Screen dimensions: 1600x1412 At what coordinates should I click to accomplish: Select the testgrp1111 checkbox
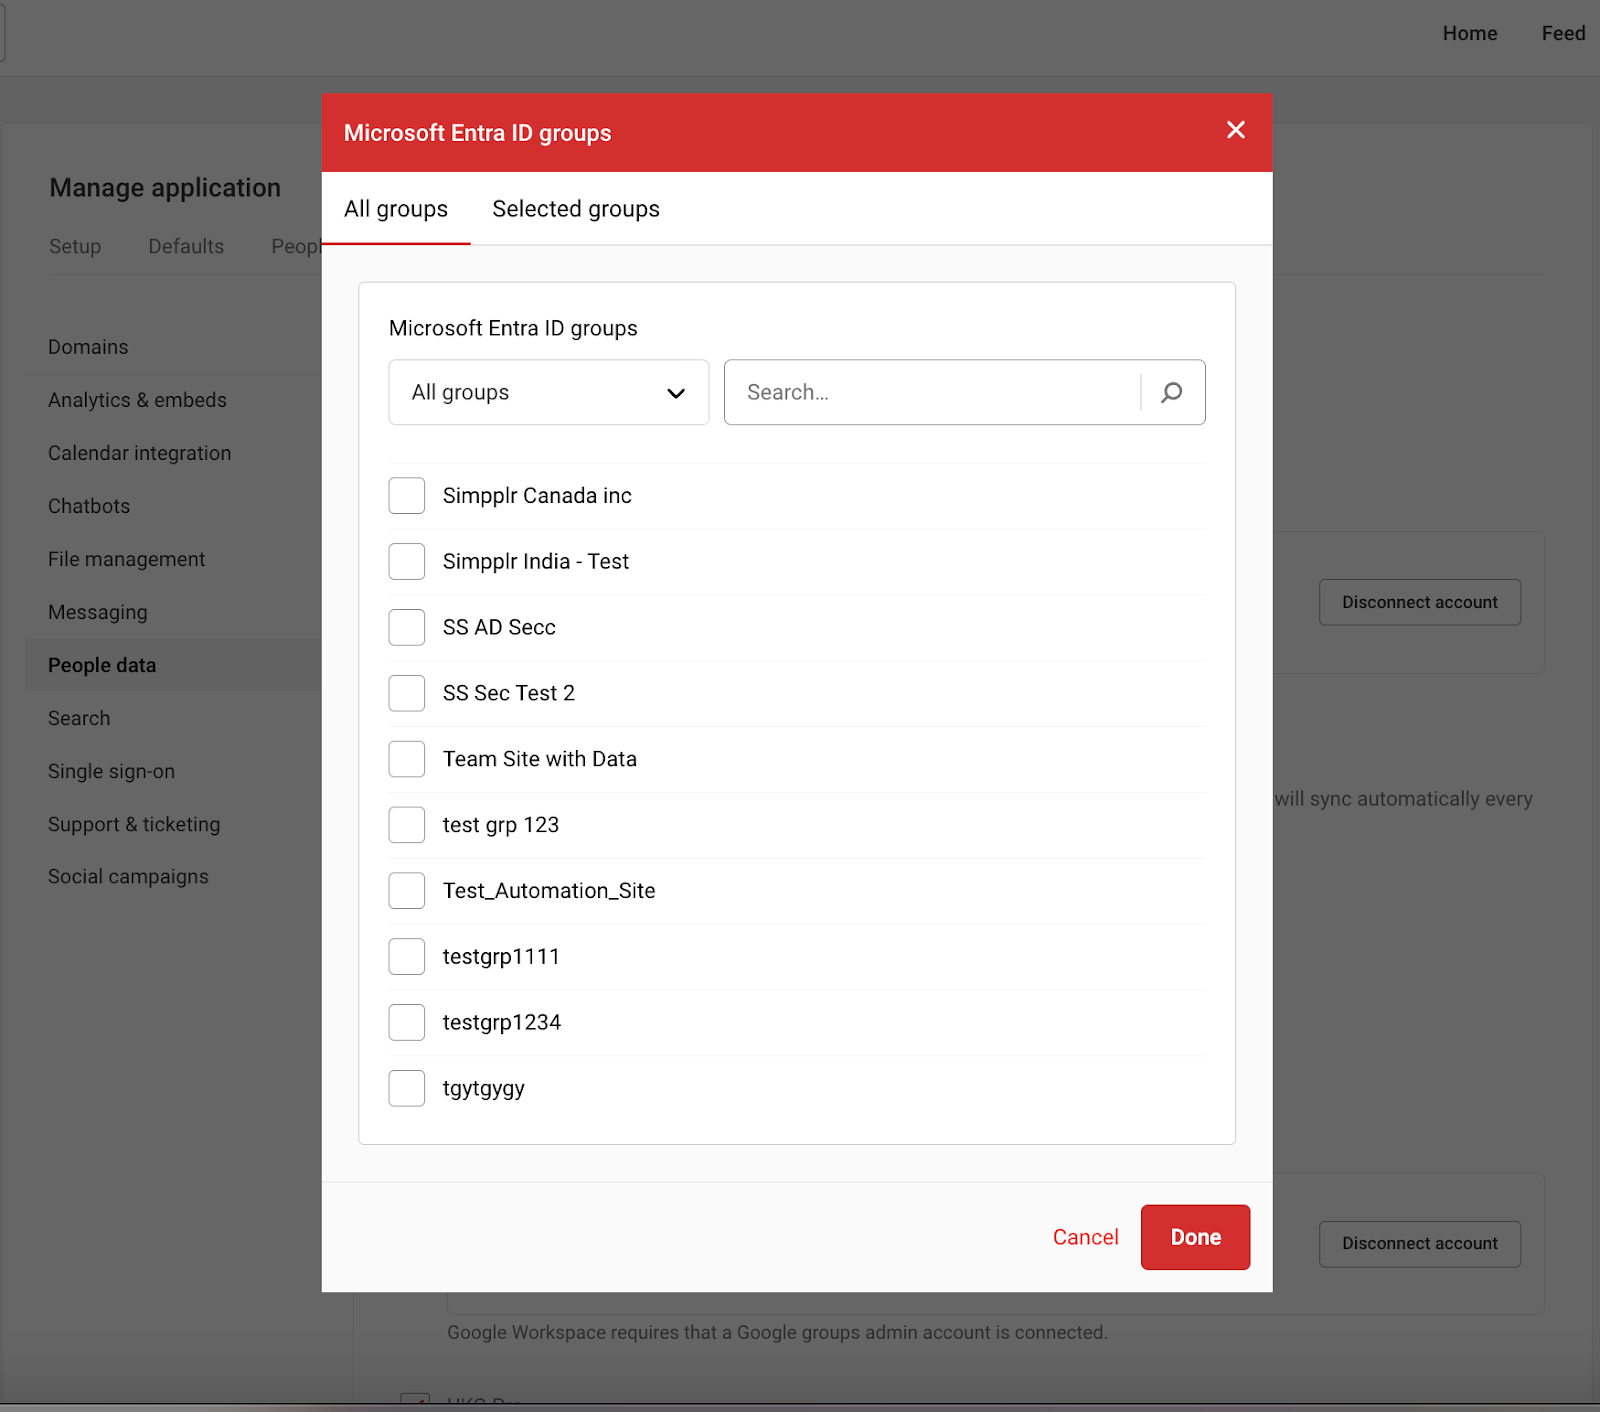pyautogui.click(x=407, y=957)
